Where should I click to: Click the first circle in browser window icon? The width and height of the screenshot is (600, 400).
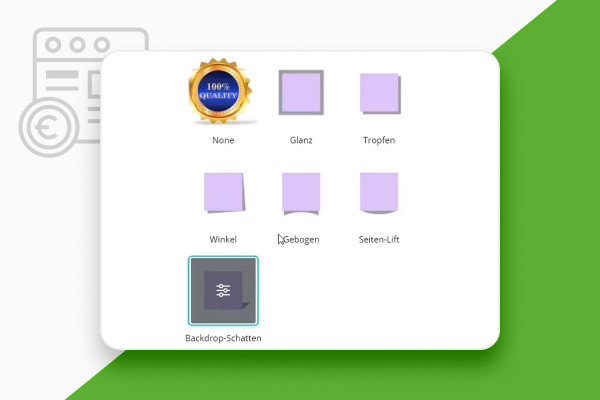pyautogui.click(x=53, y=44)
